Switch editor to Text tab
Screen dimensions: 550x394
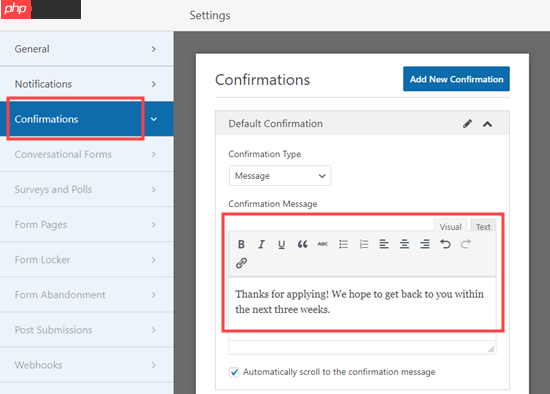coord(483,226)
